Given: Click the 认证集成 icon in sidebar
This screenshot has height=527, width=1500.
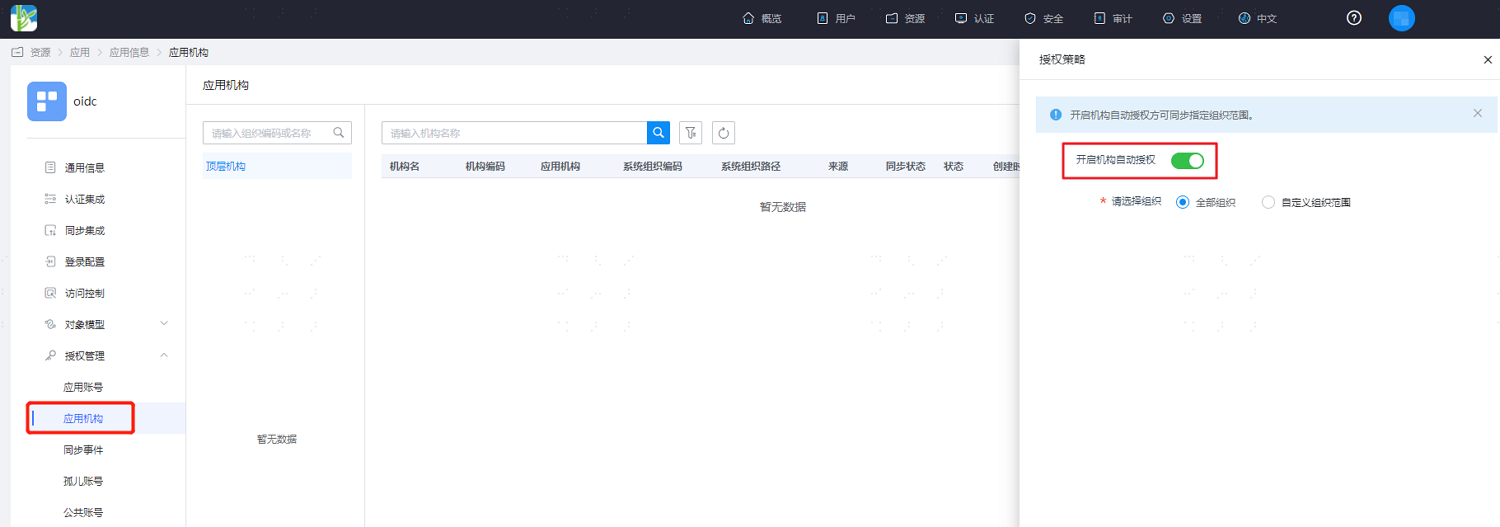Looking at the screenshot, I should click(x=50, y=199).
